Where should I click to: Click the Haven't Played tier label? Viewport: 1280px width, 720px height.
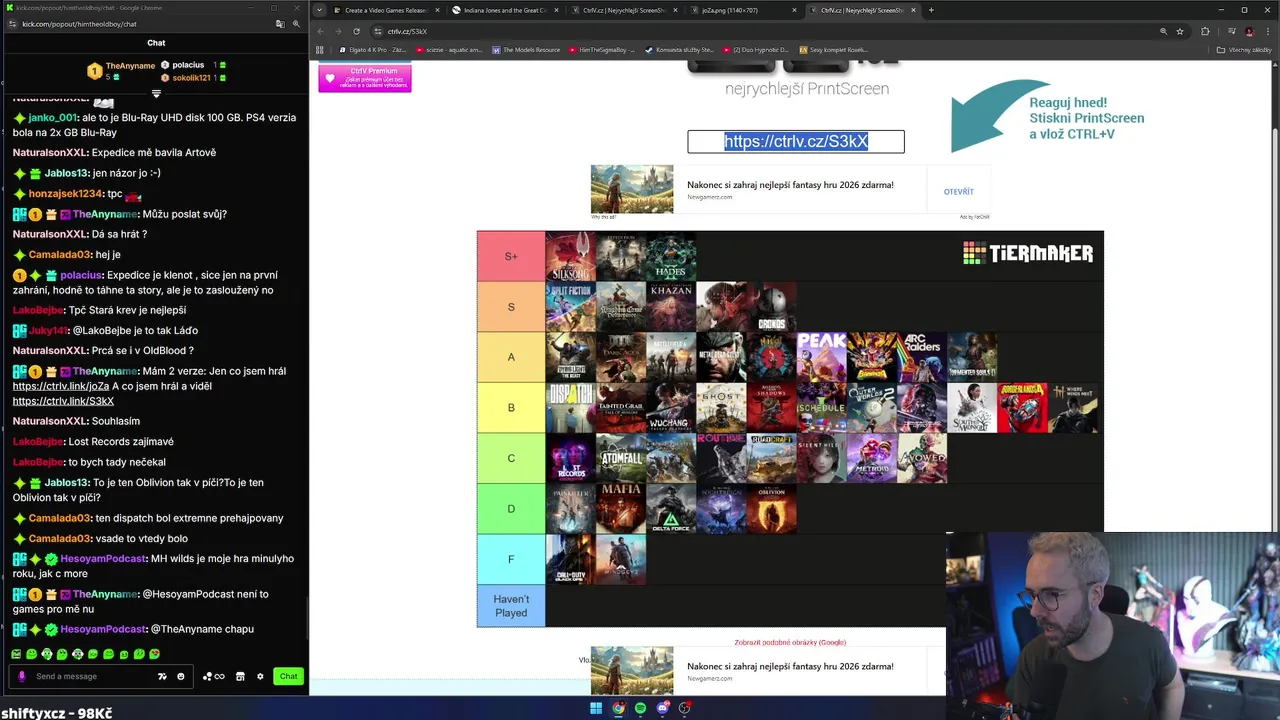[511, 606]
